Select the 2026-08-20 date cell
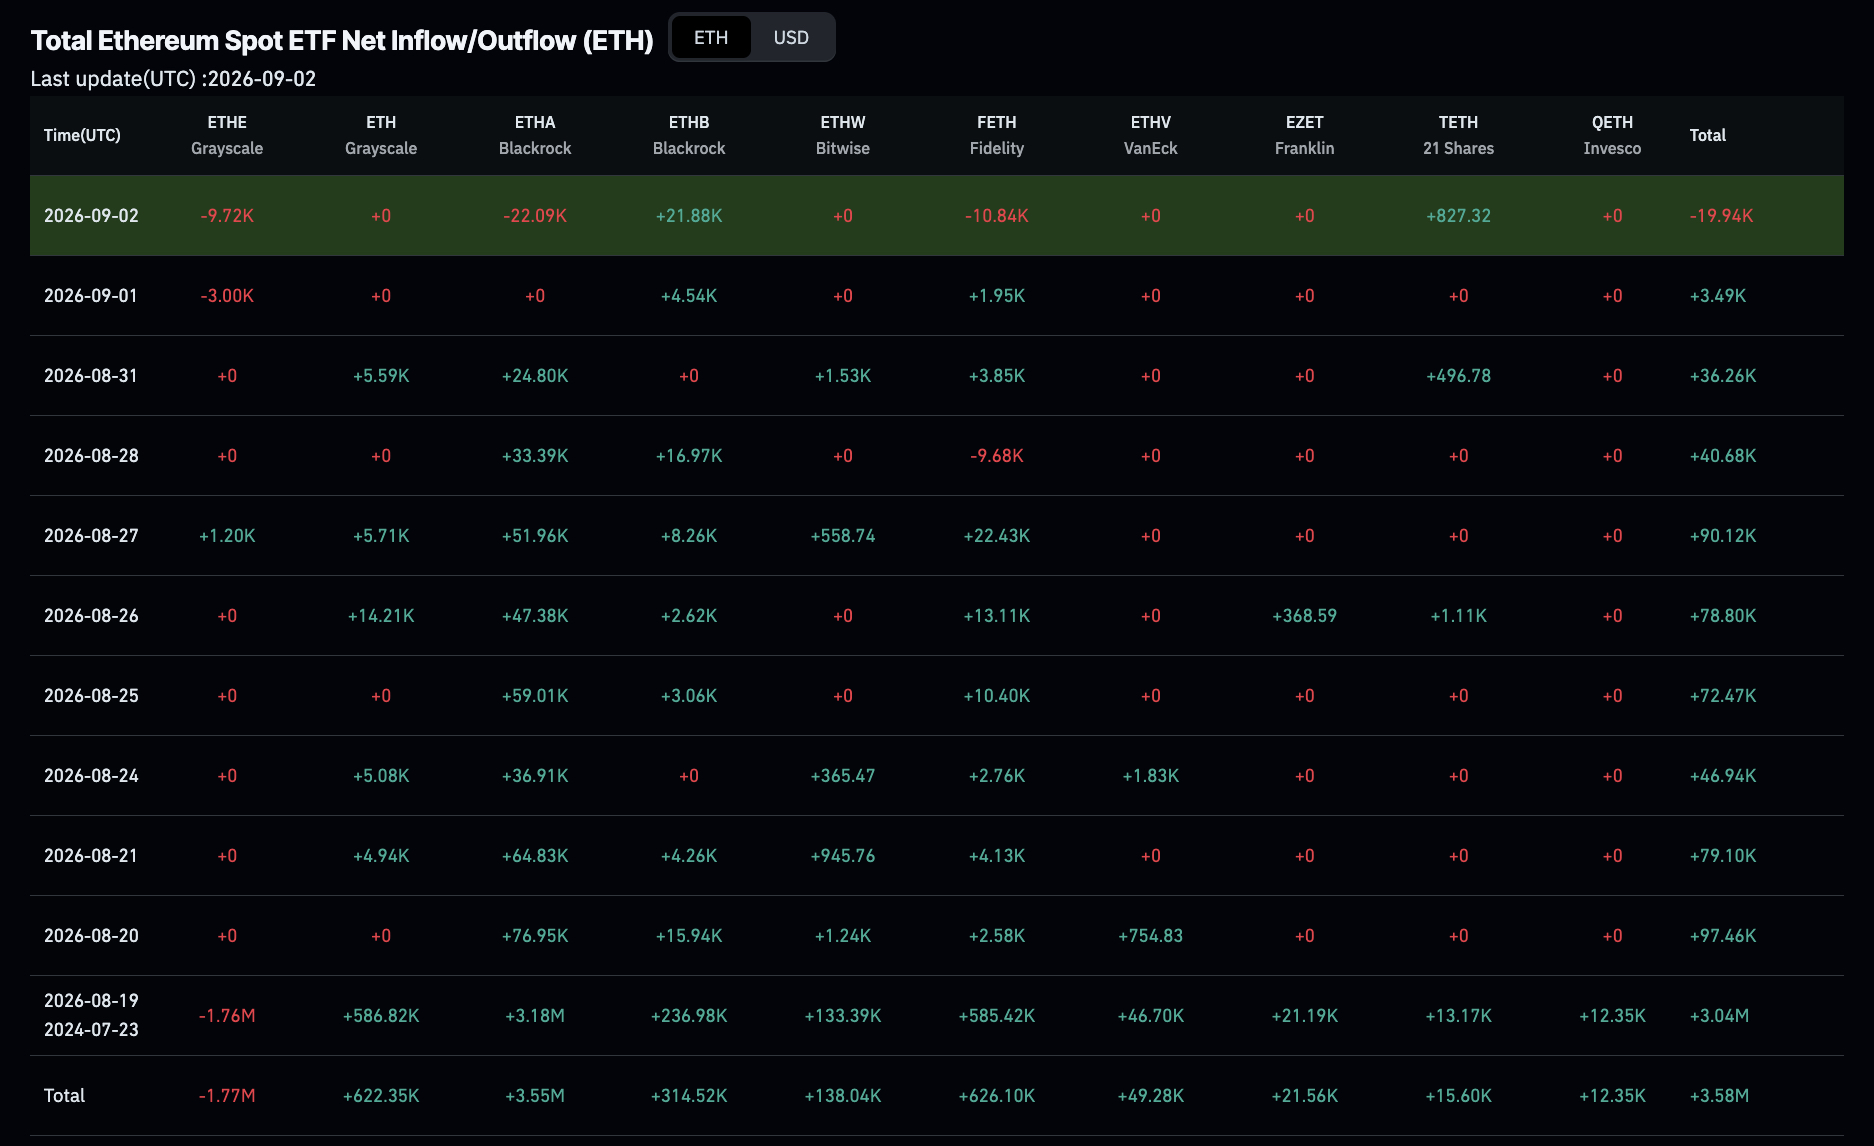 tap(91, 936)
